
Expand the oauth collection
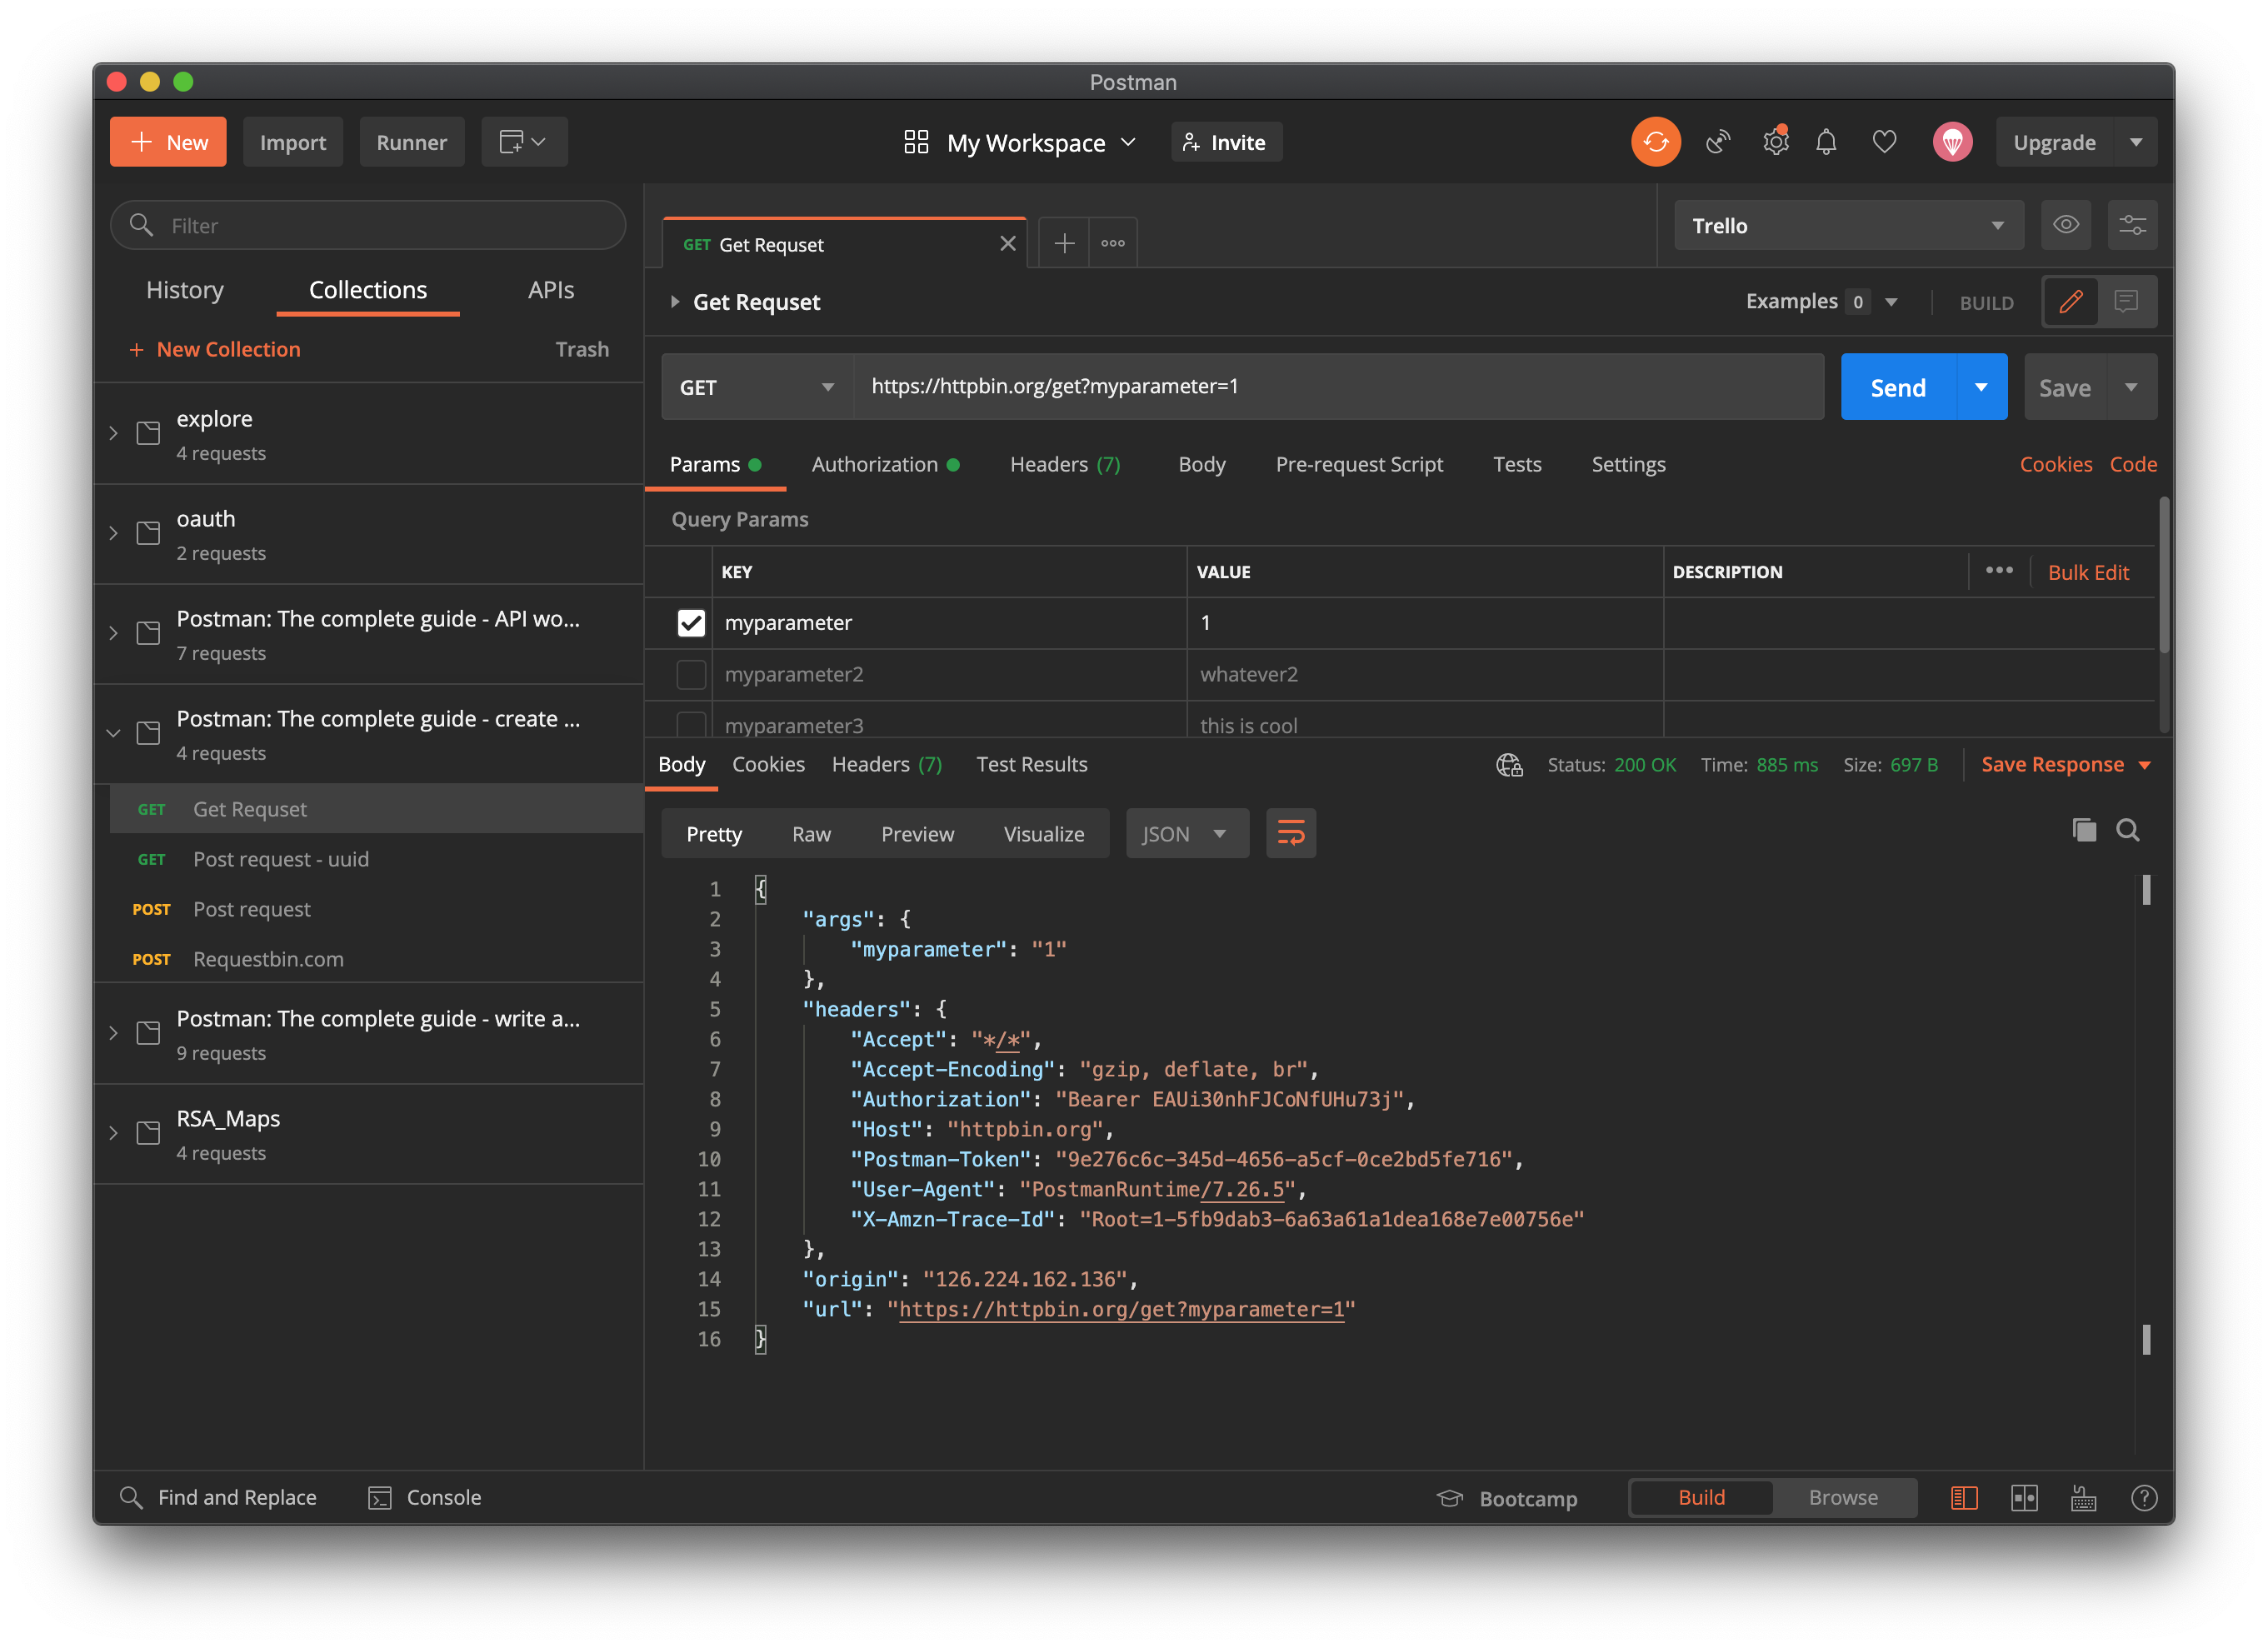(113, 533)
